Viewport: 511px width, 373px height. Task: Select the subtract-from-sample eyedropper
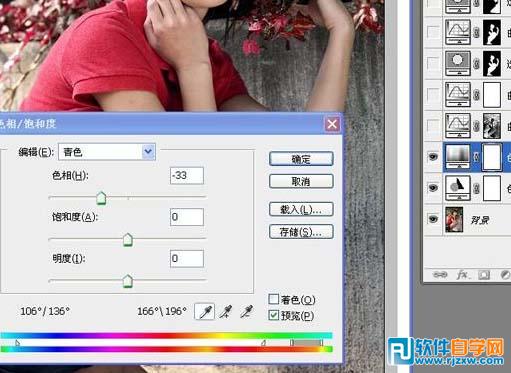(247, 311)
